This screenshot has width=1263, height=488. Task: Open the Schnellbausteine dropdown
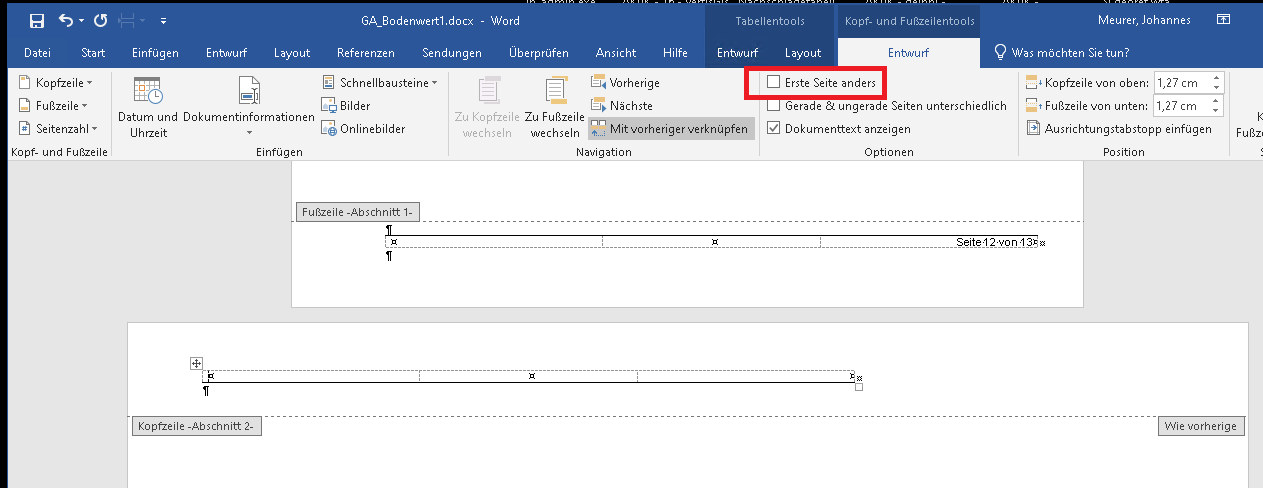coord(381,83)
